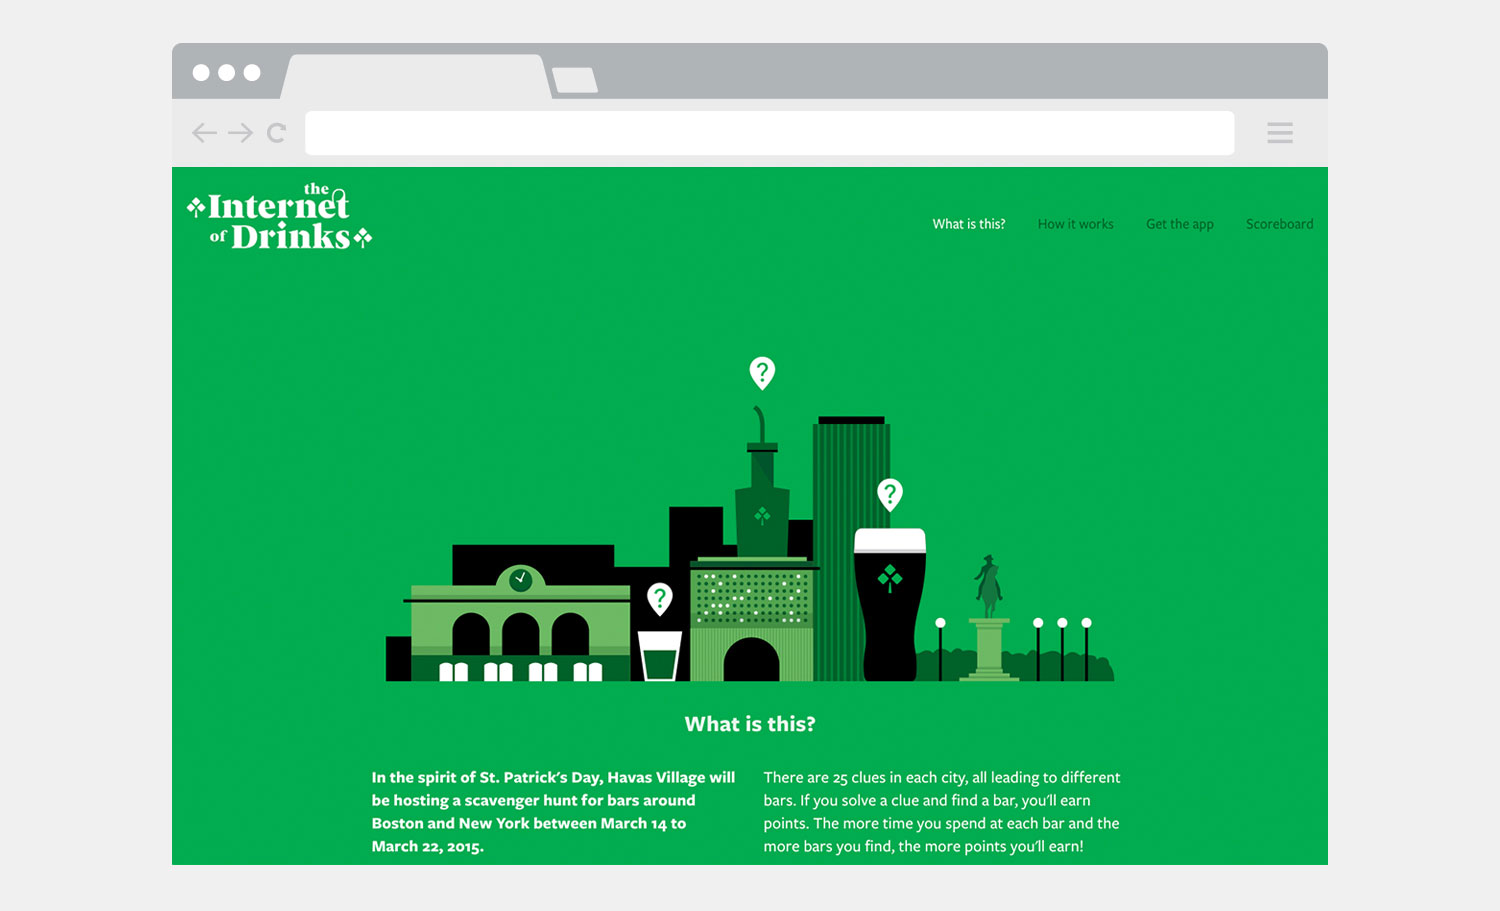Screen dimensions: 1500x911
Task: Open the 'Get the app' nav link
Action: (x=1180, y=224)
